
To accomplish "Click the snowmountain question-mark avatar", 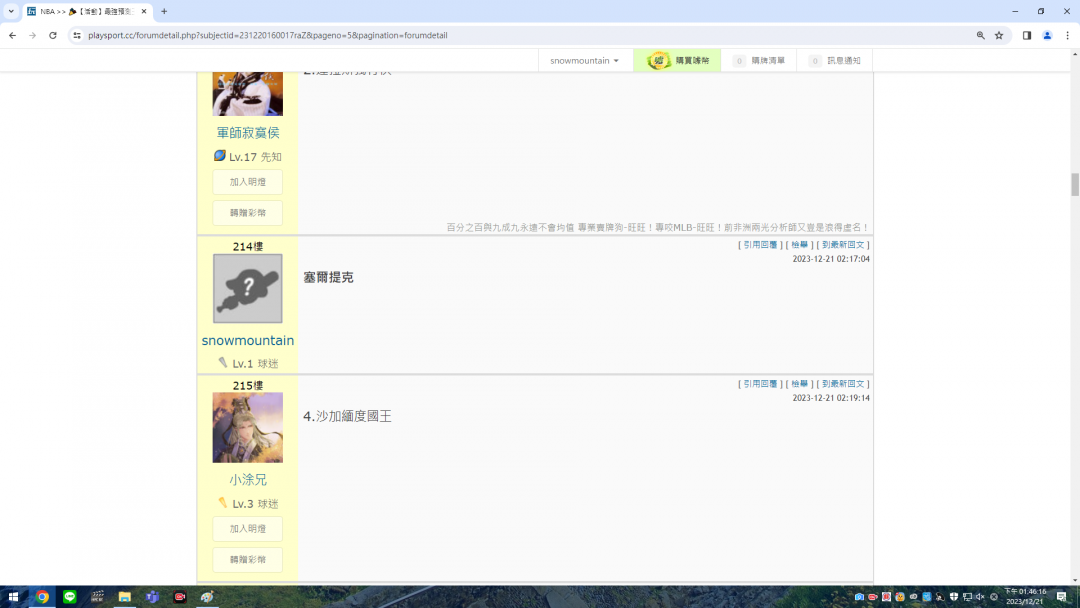I will click(247, 289).
